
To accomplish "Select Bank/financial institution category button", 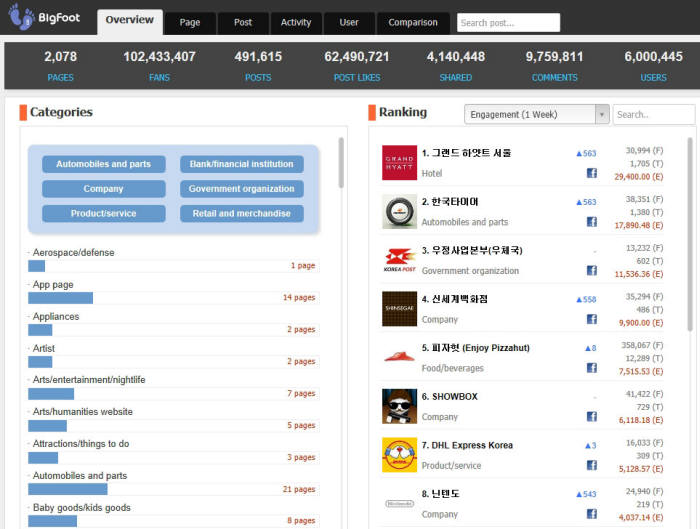I will tap(242, 164).
